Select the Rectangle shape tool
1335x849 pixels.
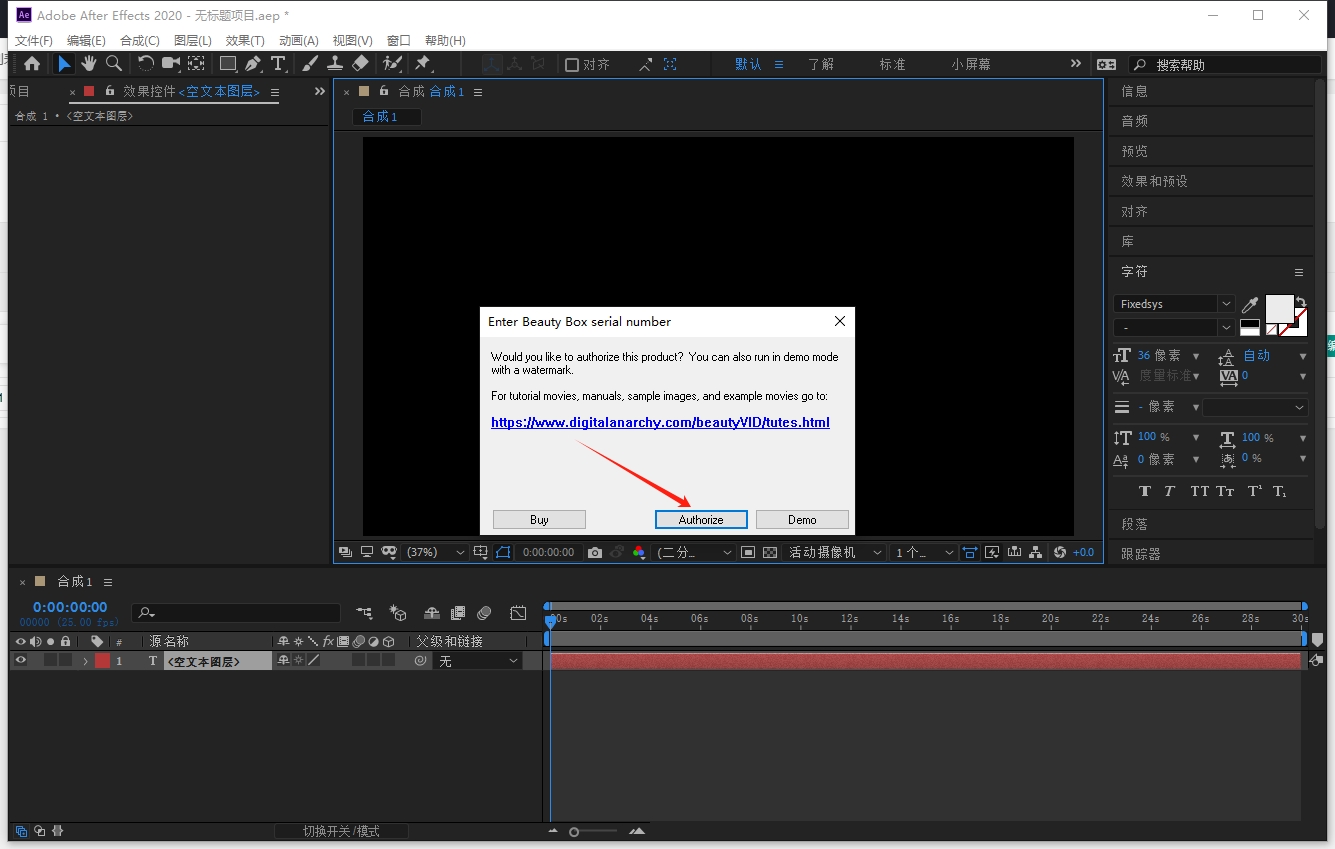[x=229, y=64]
